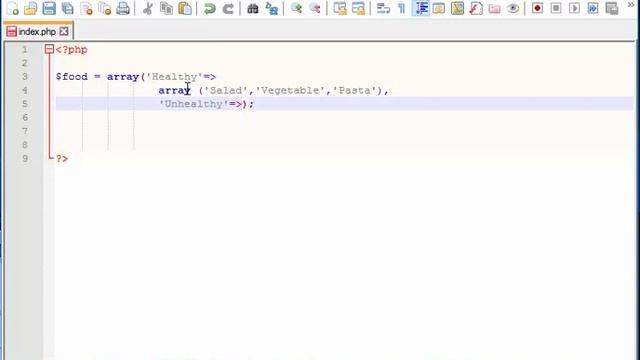Image resolution: width=640 pixels, height=360 pixels.
Task: Click the 'array' keyword on line 4
Action: pos(174,90)
